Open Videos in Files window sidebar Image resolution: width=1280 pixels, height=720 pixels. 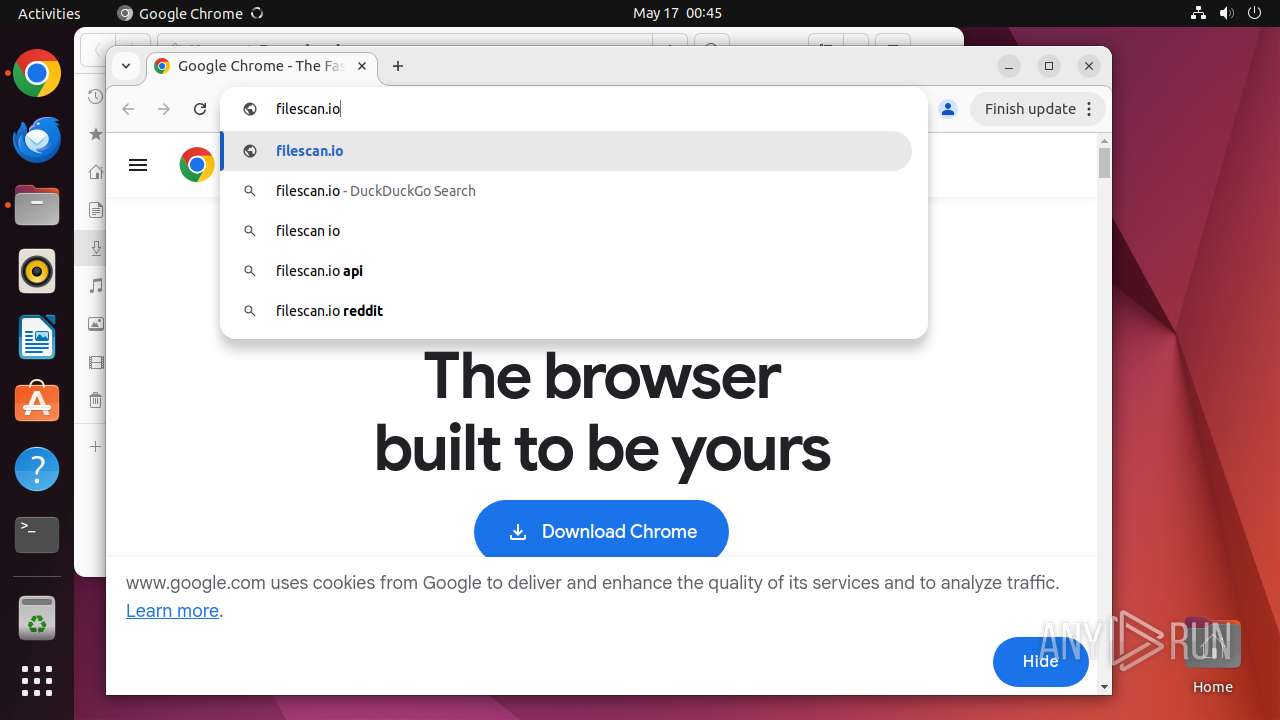coord(95,362)
